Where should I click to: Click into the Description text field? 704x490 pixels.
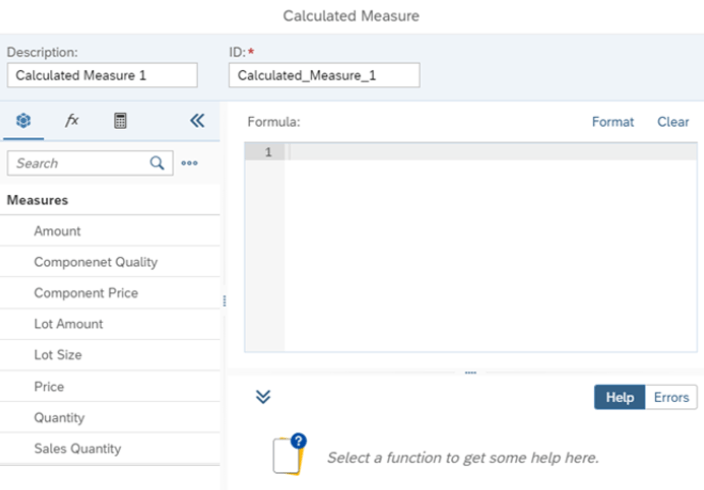[102, 75]
